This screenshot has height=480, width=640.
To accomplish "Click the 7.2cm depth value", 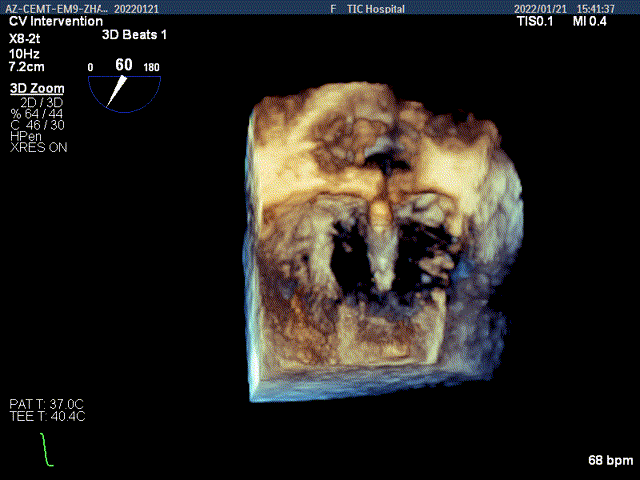I will click(26, 64).
